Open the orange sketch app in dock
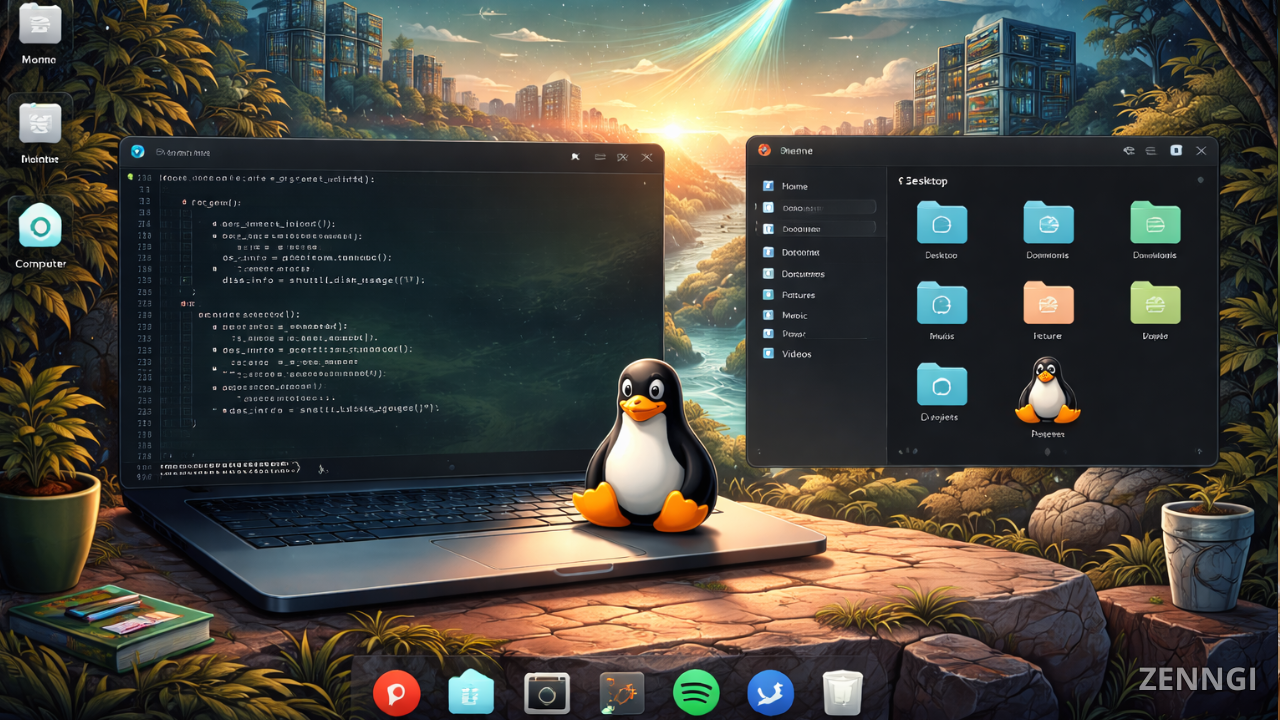 [621, 692]
